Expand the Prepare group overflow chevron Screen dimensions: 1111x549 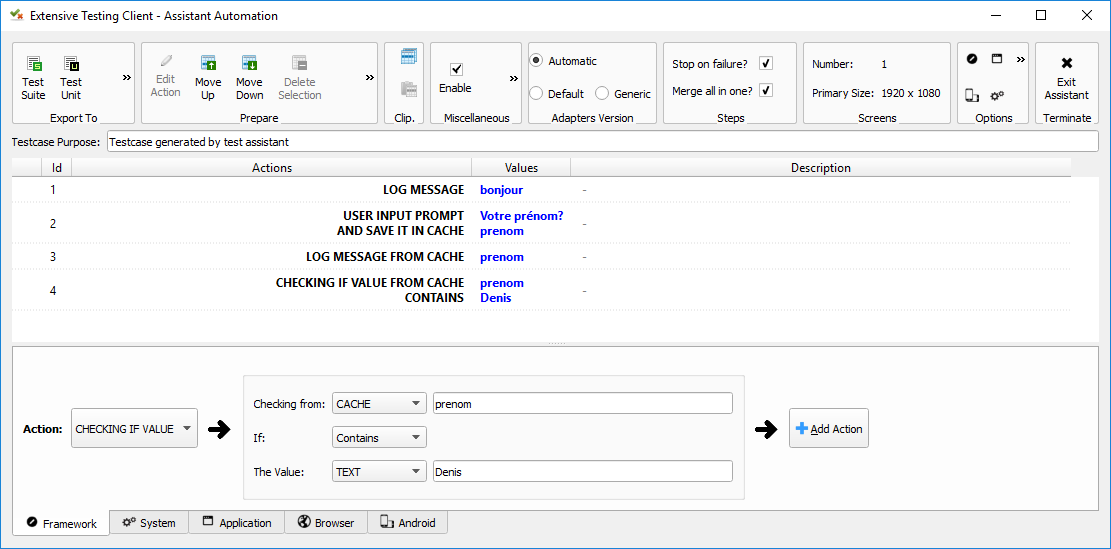[370, 77]
